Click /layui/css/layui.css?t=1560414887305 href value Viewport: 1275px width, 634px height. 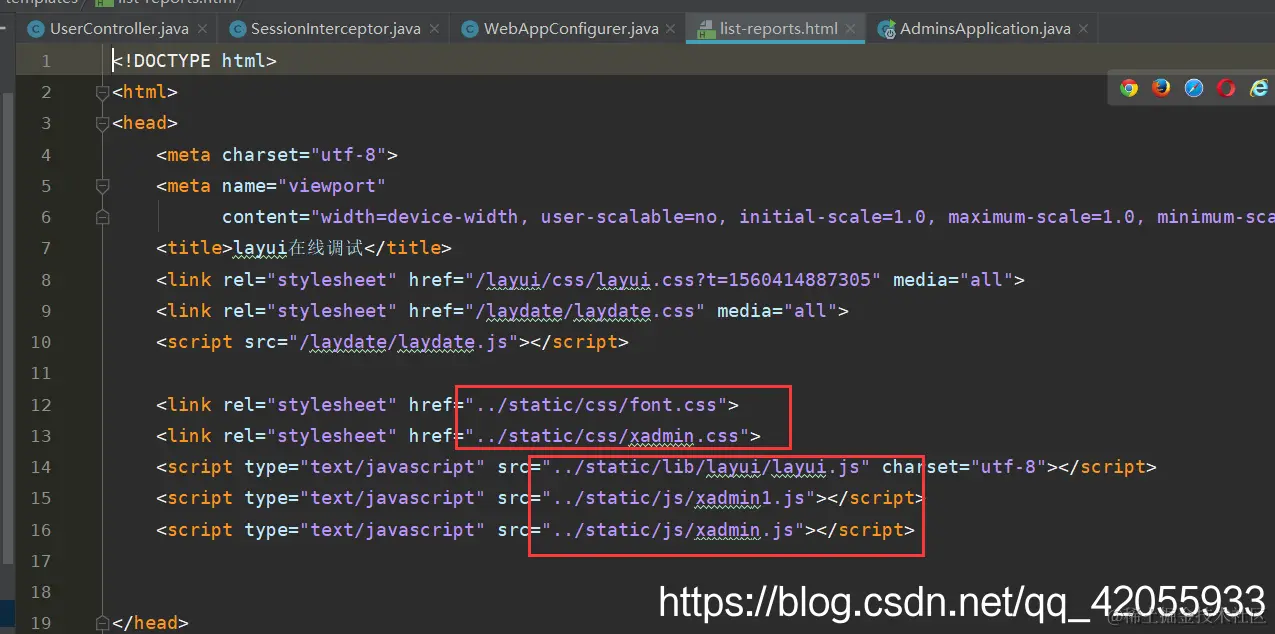(x=674, y=280)
